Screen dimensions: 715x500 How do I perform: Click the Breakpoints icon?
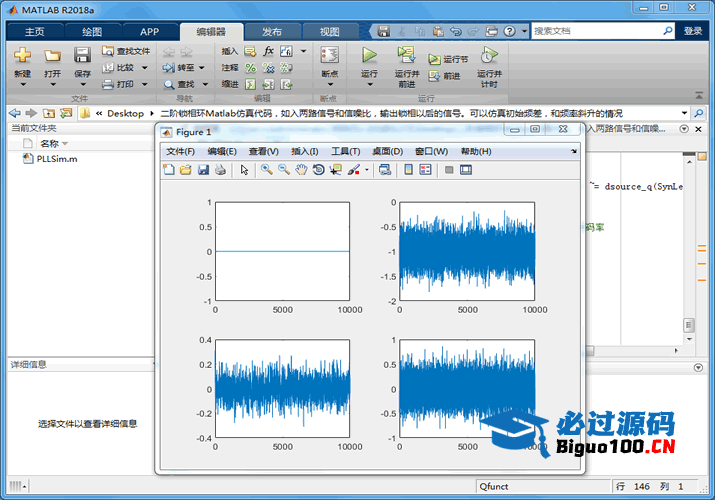tap(329, 55)
